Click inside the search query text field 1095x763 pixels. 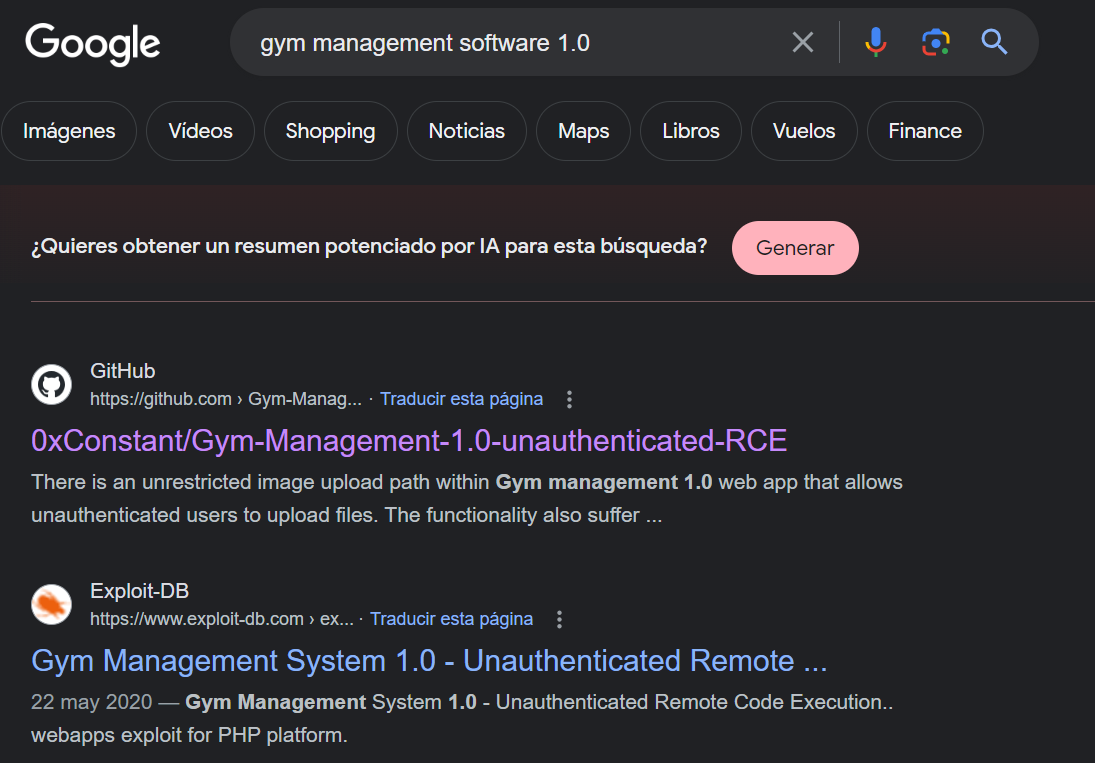pyautogui.click(x=500, y=43)
